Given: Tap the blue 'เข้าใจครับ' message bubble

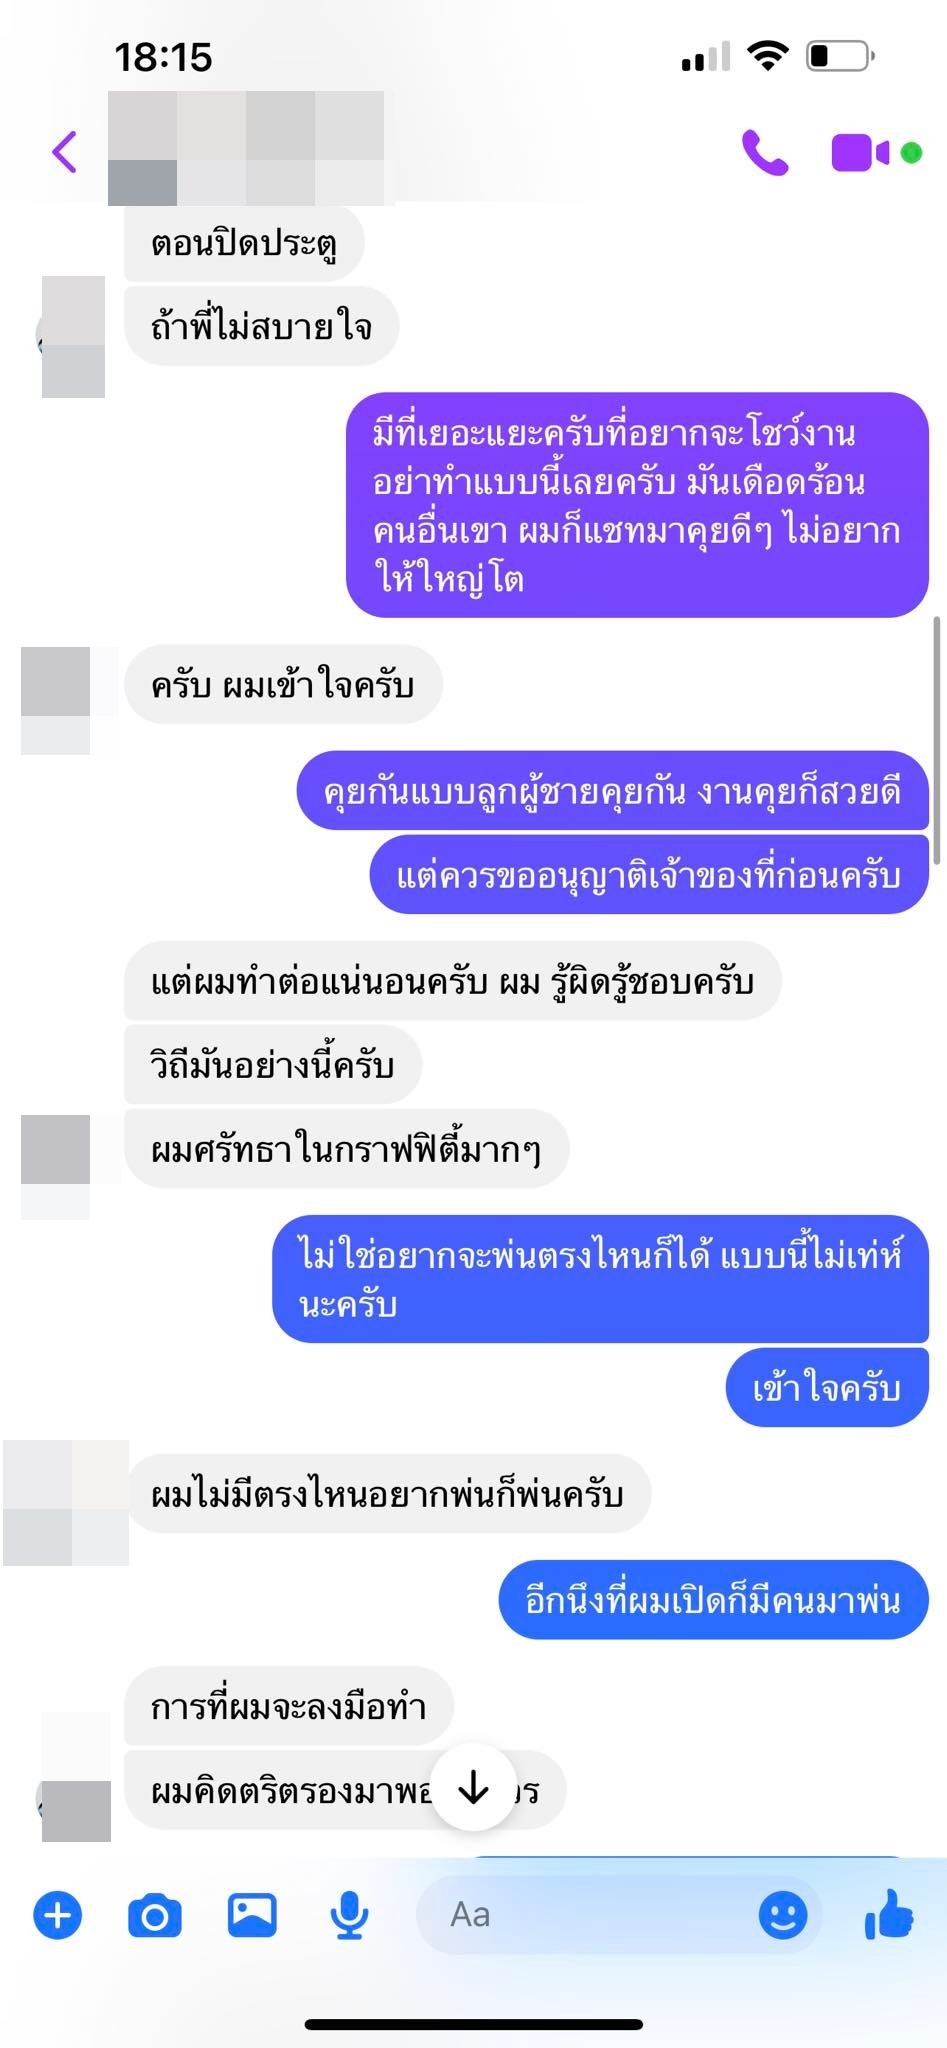Looking at the screenshot, I should coord(827,1387).
